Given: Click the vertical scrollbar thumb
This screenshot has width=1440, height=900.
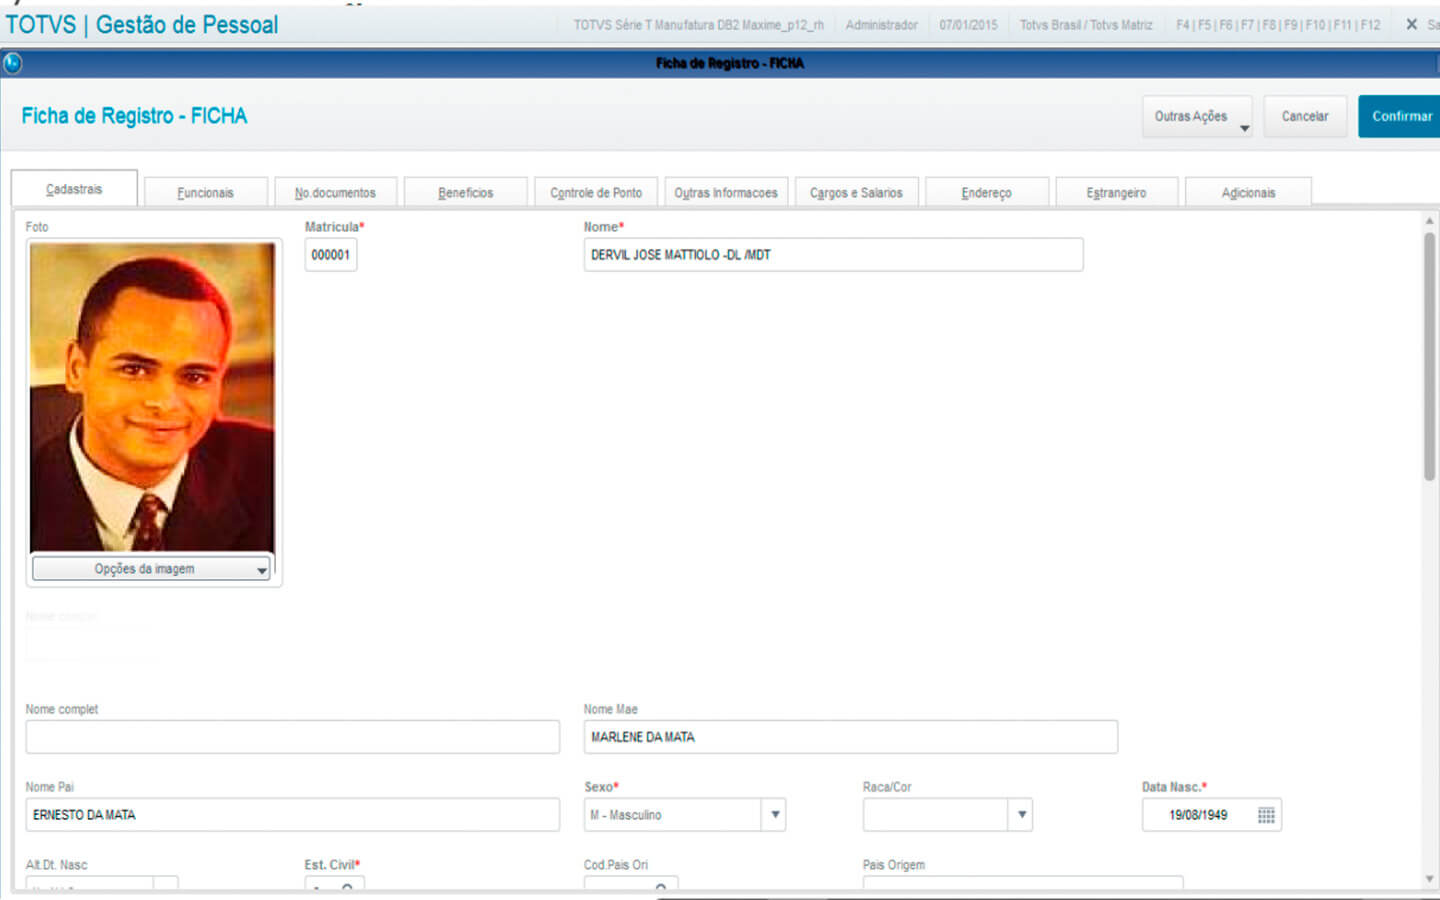Looking at the screenshot, I should tap(1429, 355).
